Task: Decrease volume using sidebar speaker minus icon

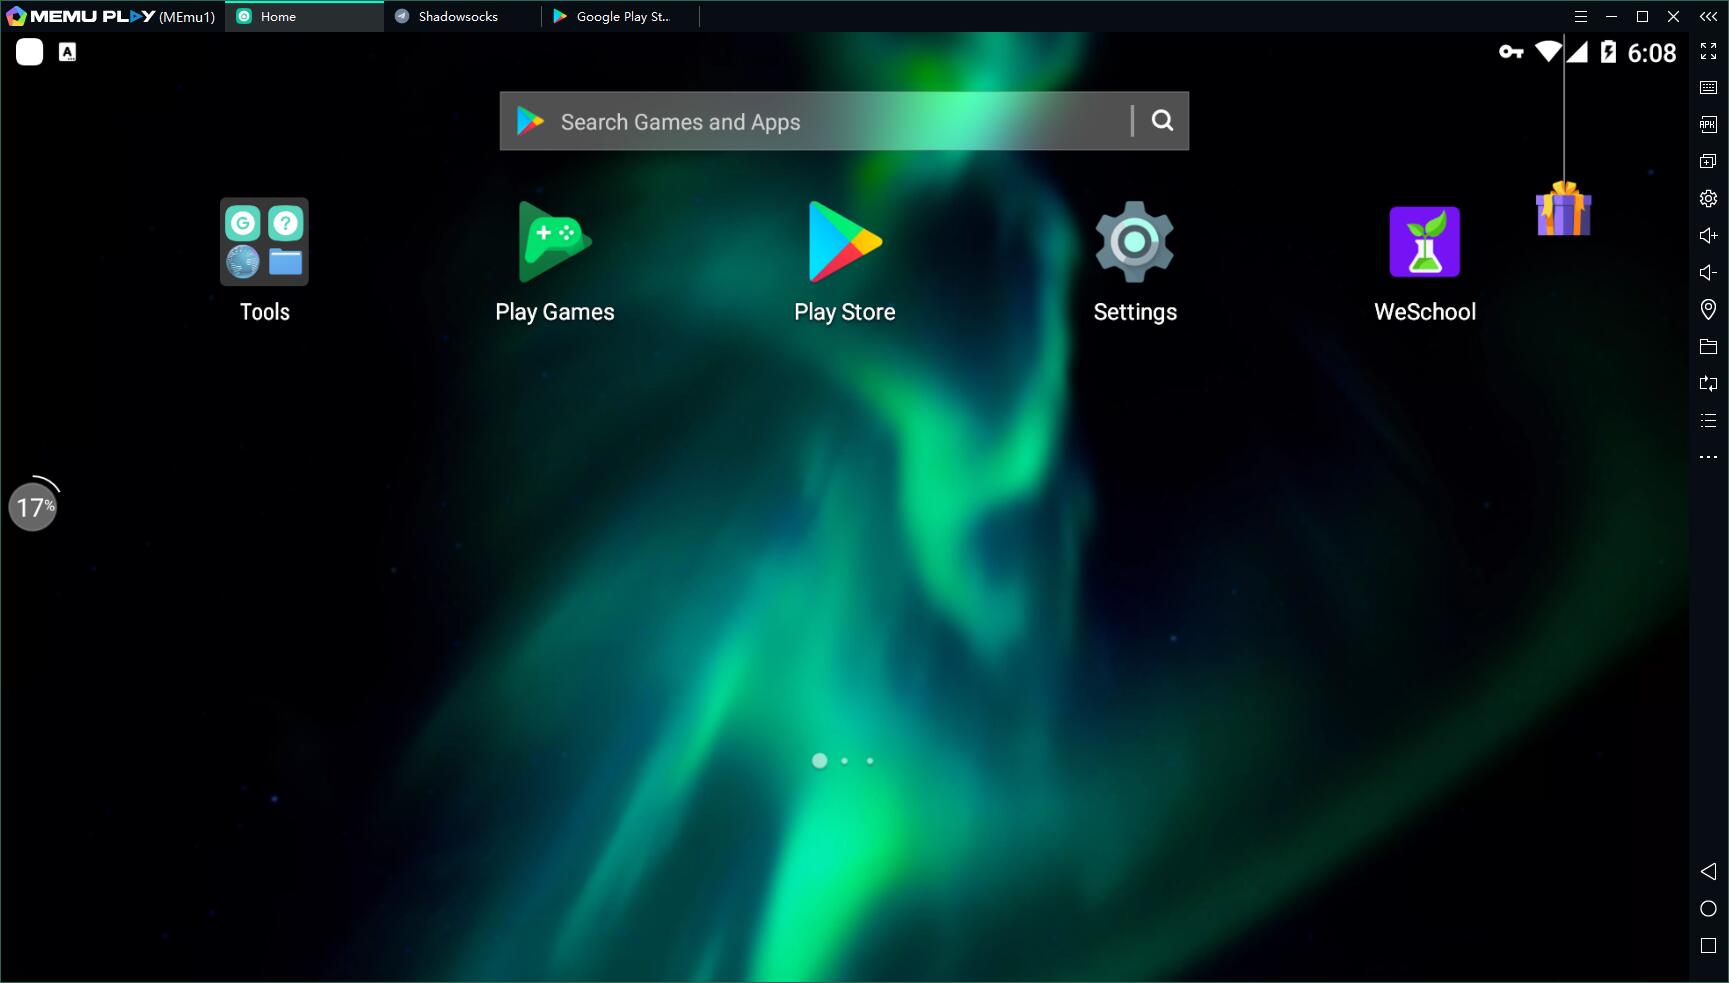Action: (x=1708, y=273)
